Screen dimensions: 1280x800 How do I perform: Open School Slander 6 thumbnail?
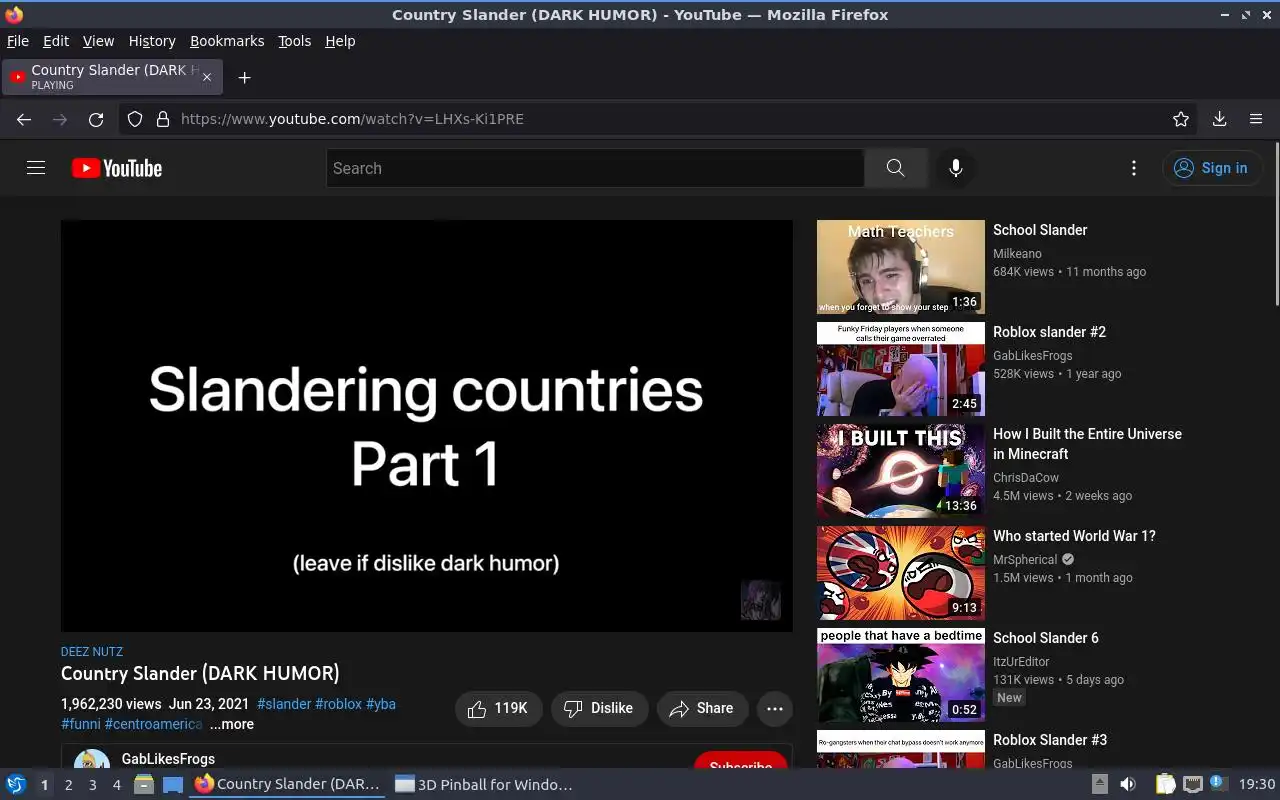click(x=901, y=675)
